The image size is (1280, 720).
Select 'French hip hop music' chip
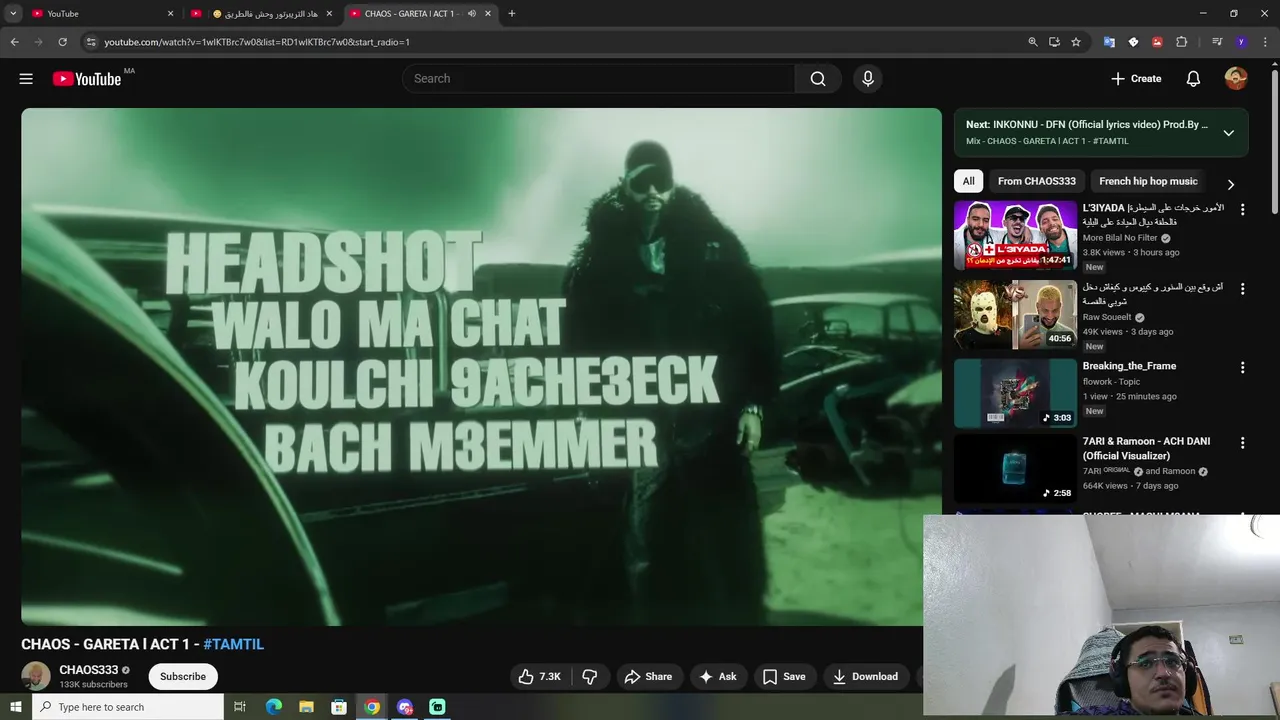(x=1148, y=181)
